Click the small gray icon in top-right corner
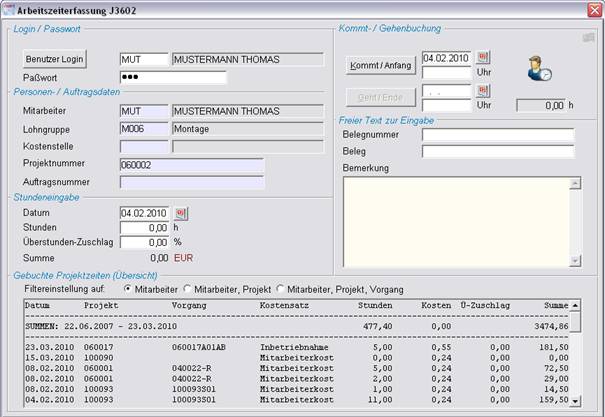 click(x=588, y=37)
